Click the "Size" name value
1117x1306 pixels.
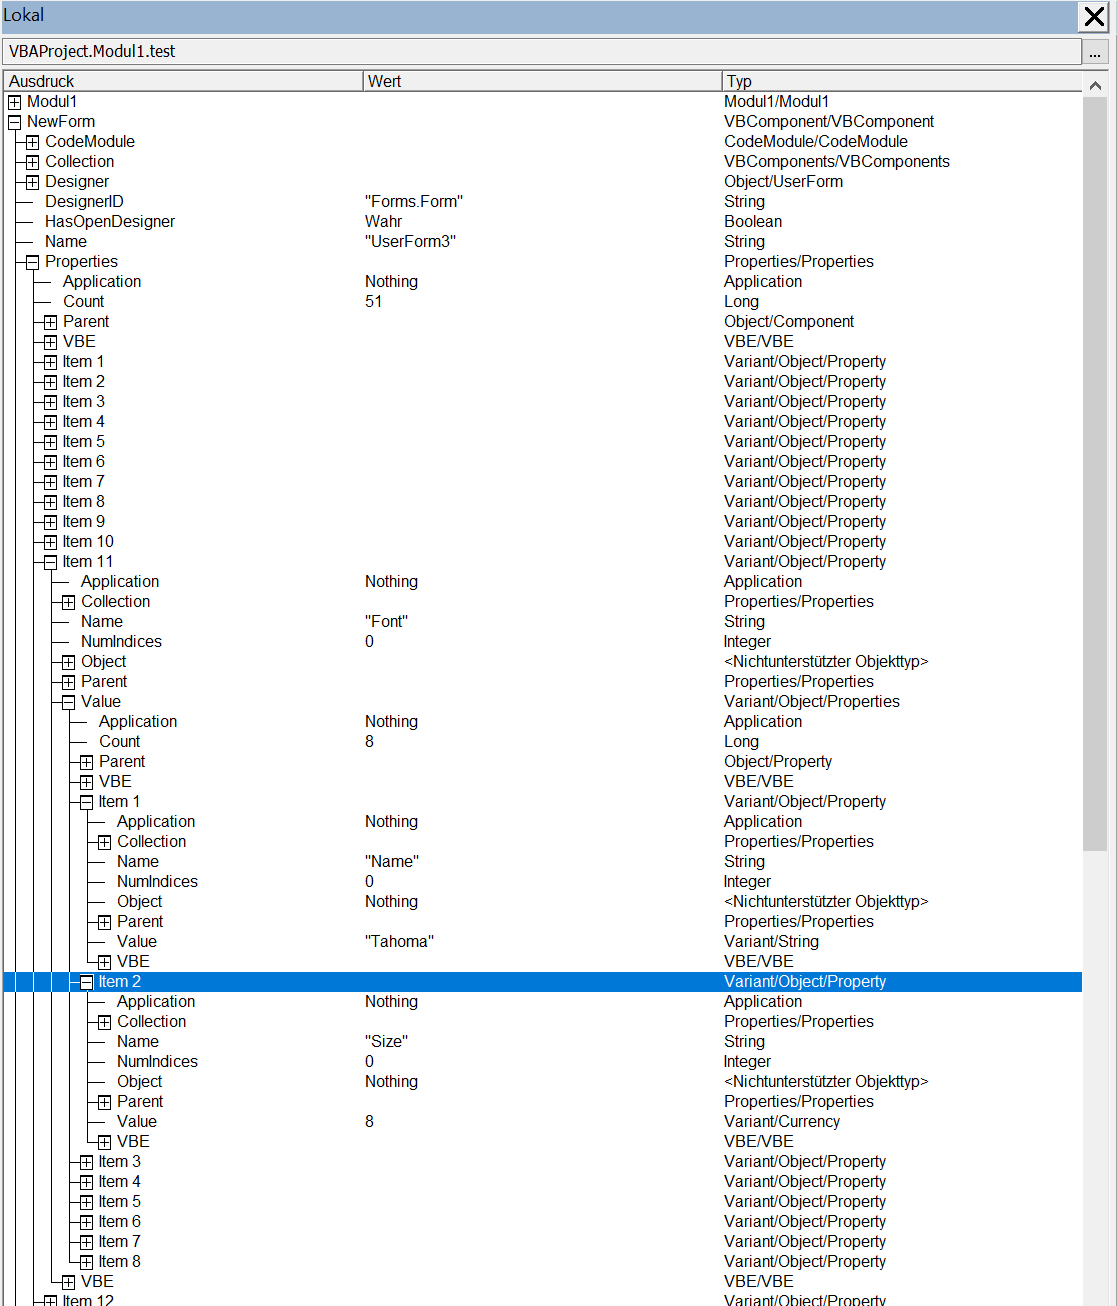[x=386, y=1042]
